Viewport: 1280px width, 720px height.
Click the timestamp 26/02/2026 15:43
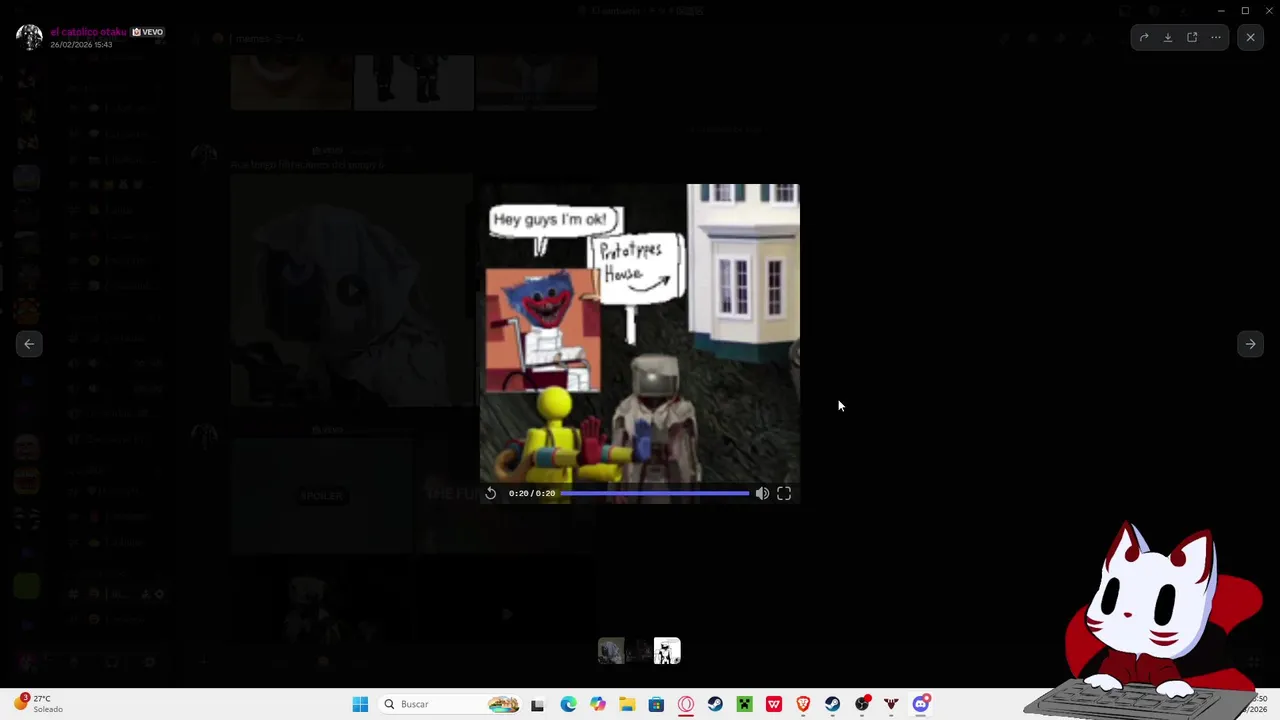pos(81,45)
